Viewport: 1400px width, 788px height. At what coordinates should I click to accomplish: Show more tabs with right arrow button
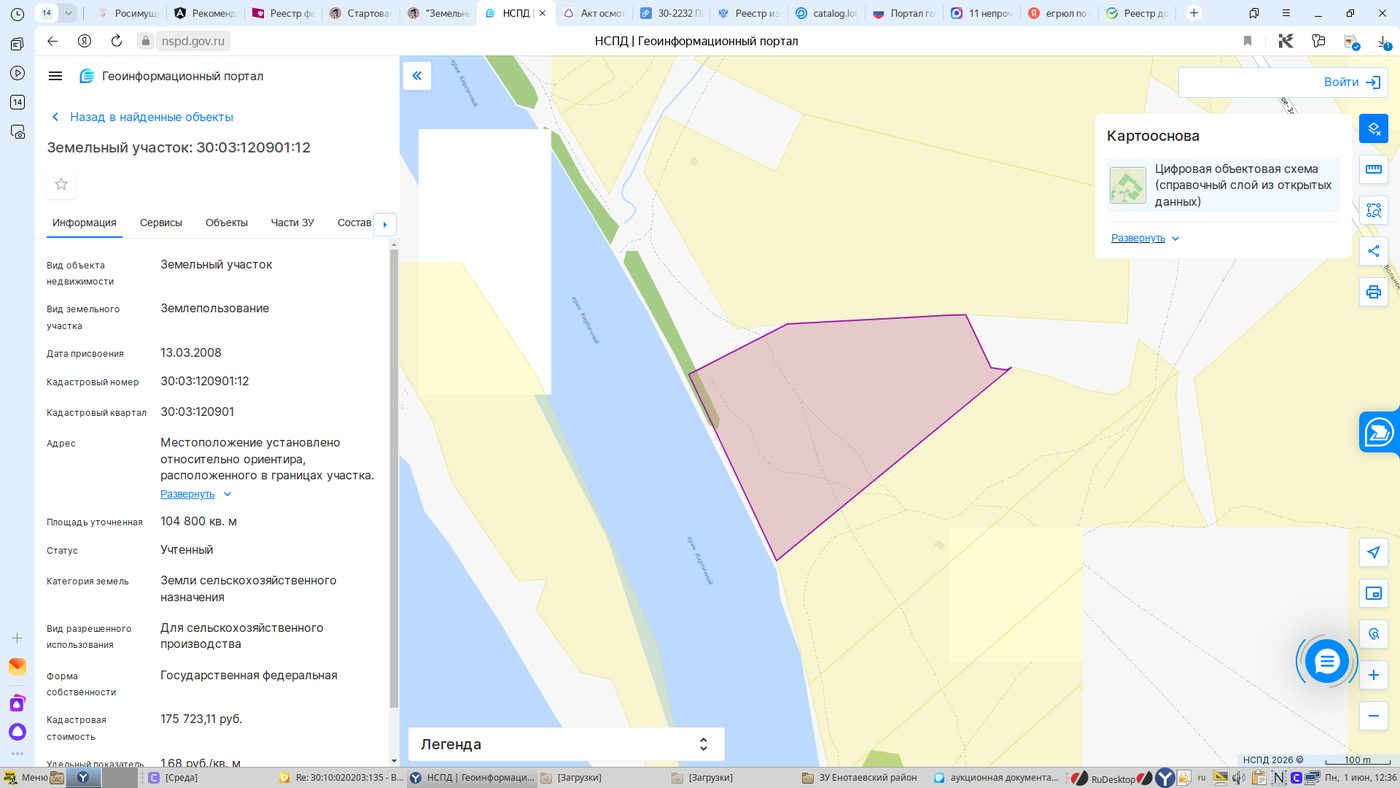point(385,224)
